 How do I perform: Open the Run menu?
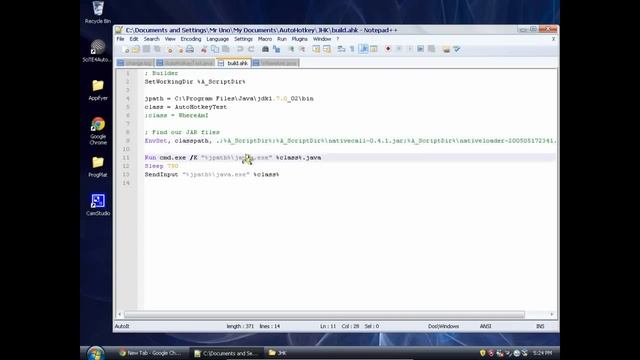pyautogui.click(x=282, y=39)
